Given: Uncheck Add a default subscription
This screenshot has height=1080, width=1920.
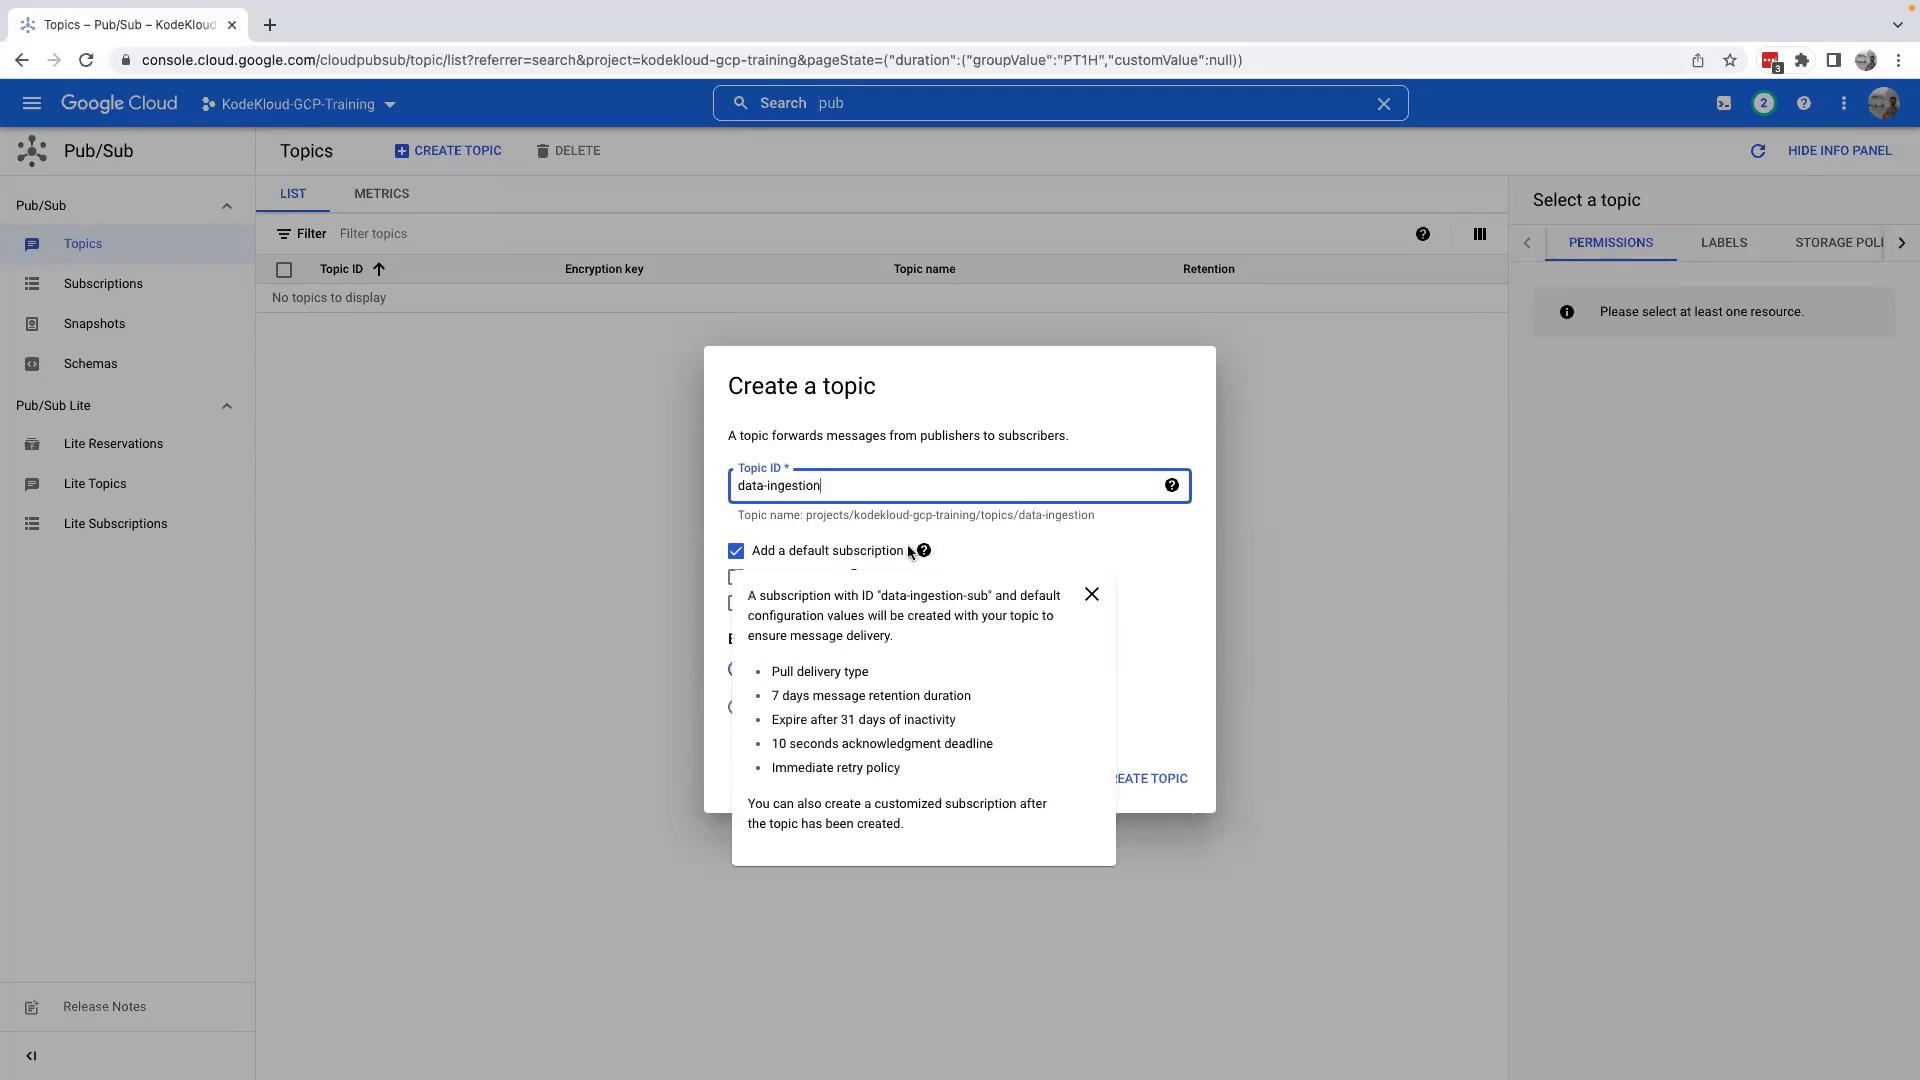Looking at the screenshot, I should coord(736,551).
